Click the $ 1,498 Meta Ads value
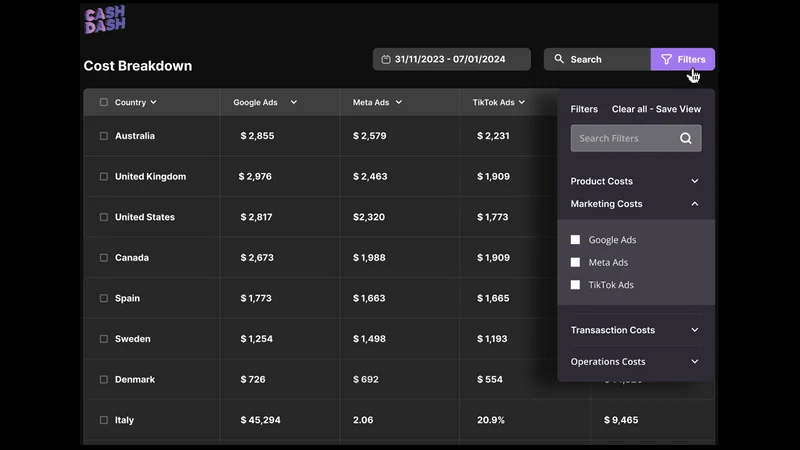Screen dimensions: 800x450 click(369, 339)
